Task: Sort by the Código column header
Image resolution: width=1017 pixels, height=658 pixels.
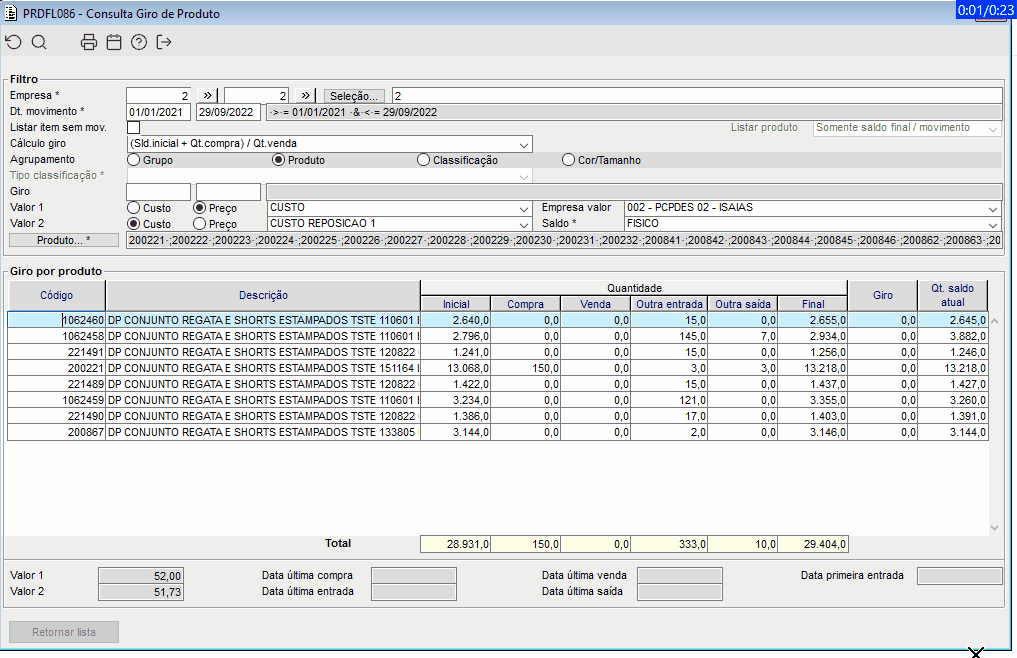Action: click(57, 295)
